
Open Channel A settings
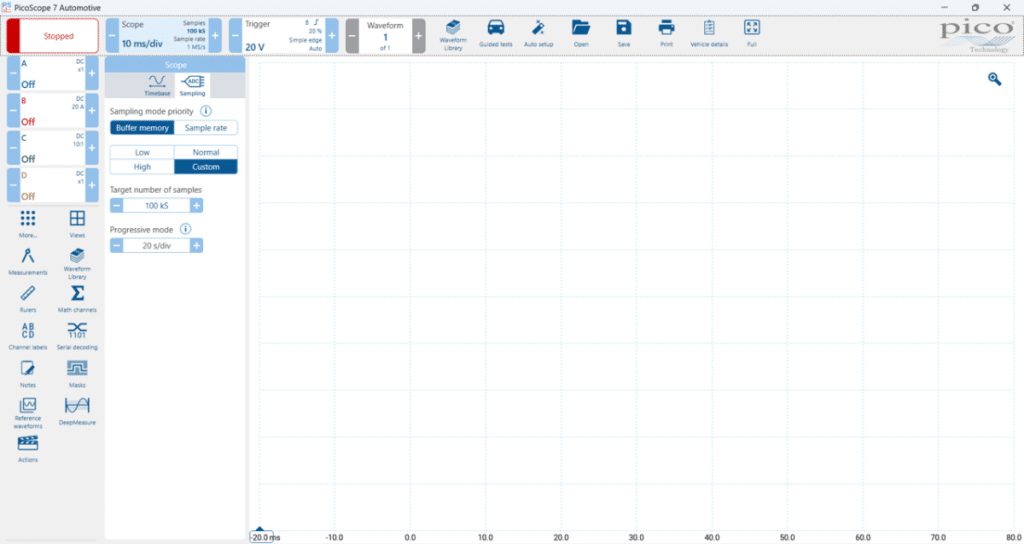pyautogui.click(x=52, y=73)
